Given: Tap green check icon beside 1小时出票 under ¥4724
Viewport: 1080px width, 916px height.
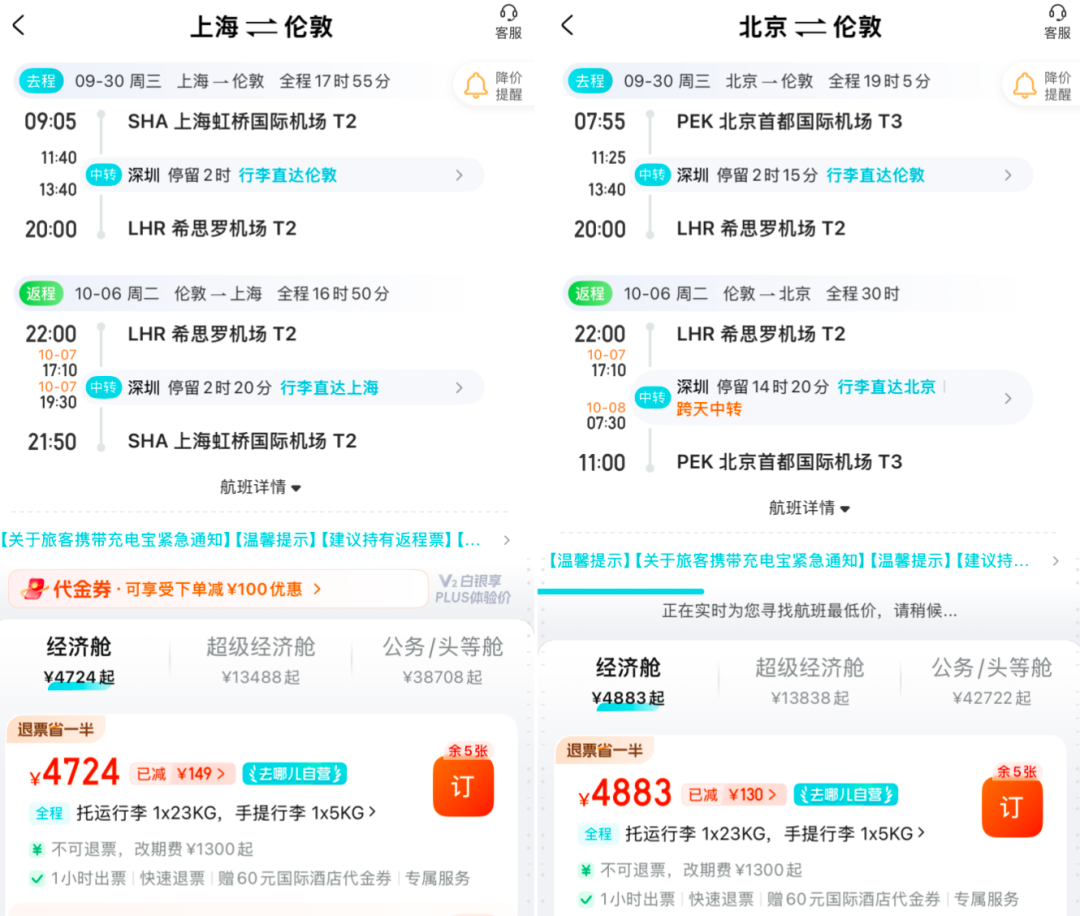Looking at the screenshot, I should 37,878.
